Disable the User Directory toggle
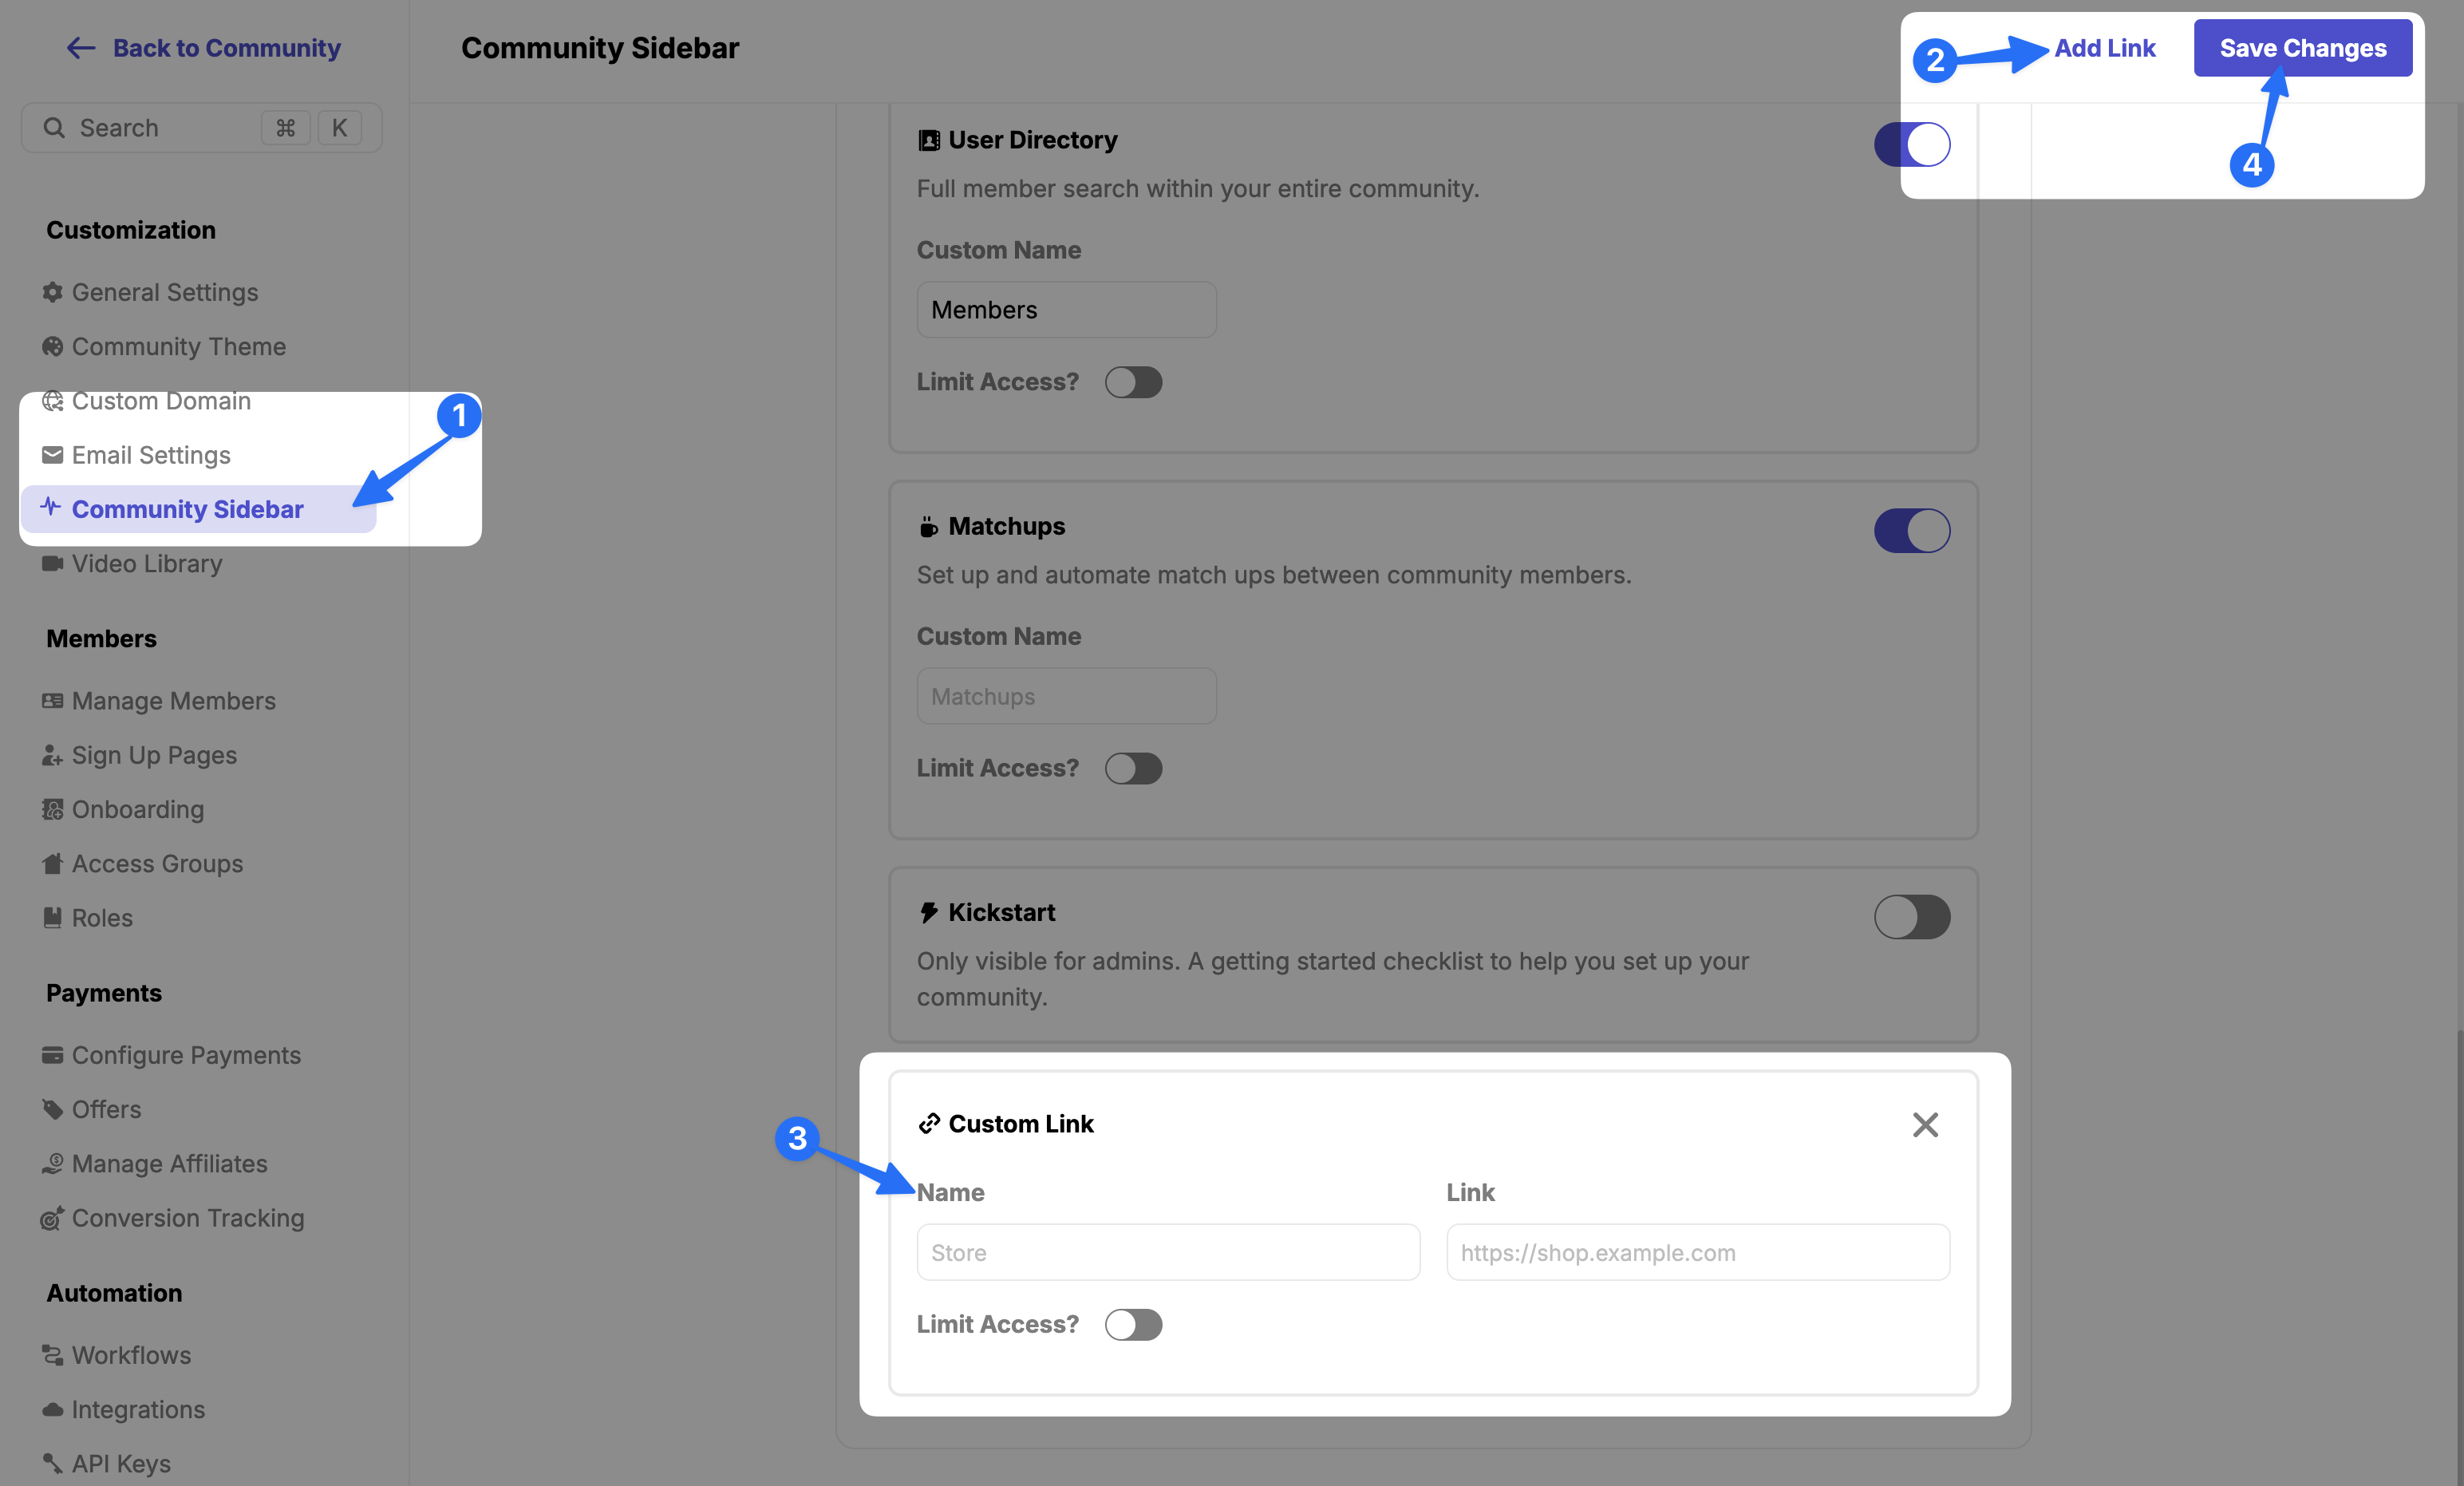This screenshot has width=2464, height=1486. pos(1911,144)
